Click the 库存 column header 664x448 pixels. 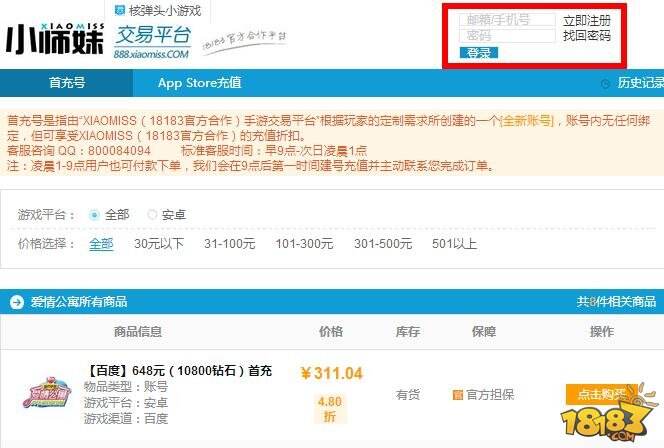click(x=408, y=332)
